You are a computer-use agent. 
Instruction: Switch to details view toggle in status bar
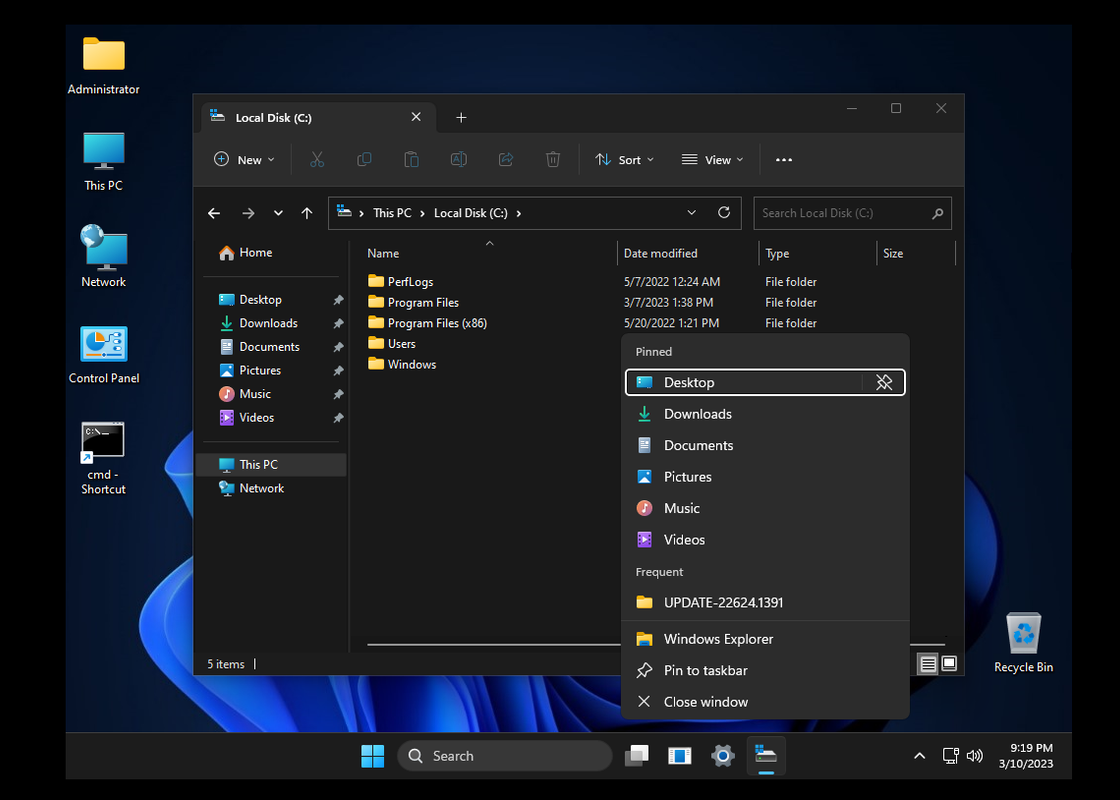coord(928,664)
